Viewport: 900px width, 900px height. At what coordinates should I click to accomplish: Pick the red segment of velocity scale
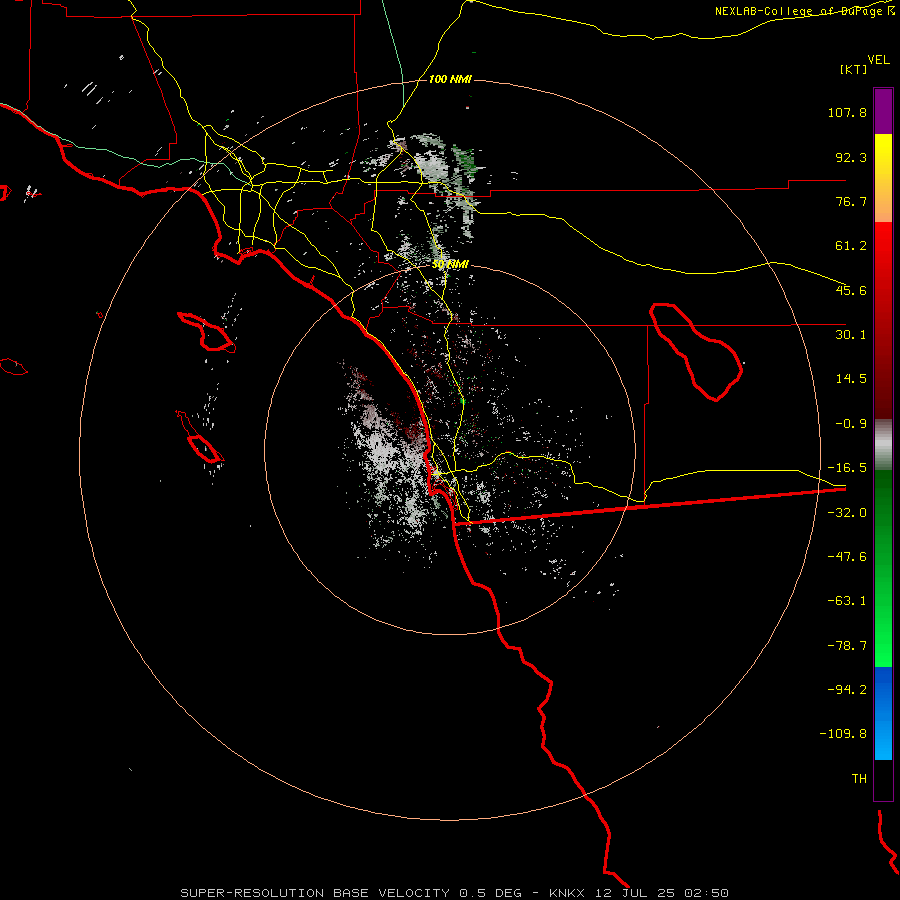point(883,320)
